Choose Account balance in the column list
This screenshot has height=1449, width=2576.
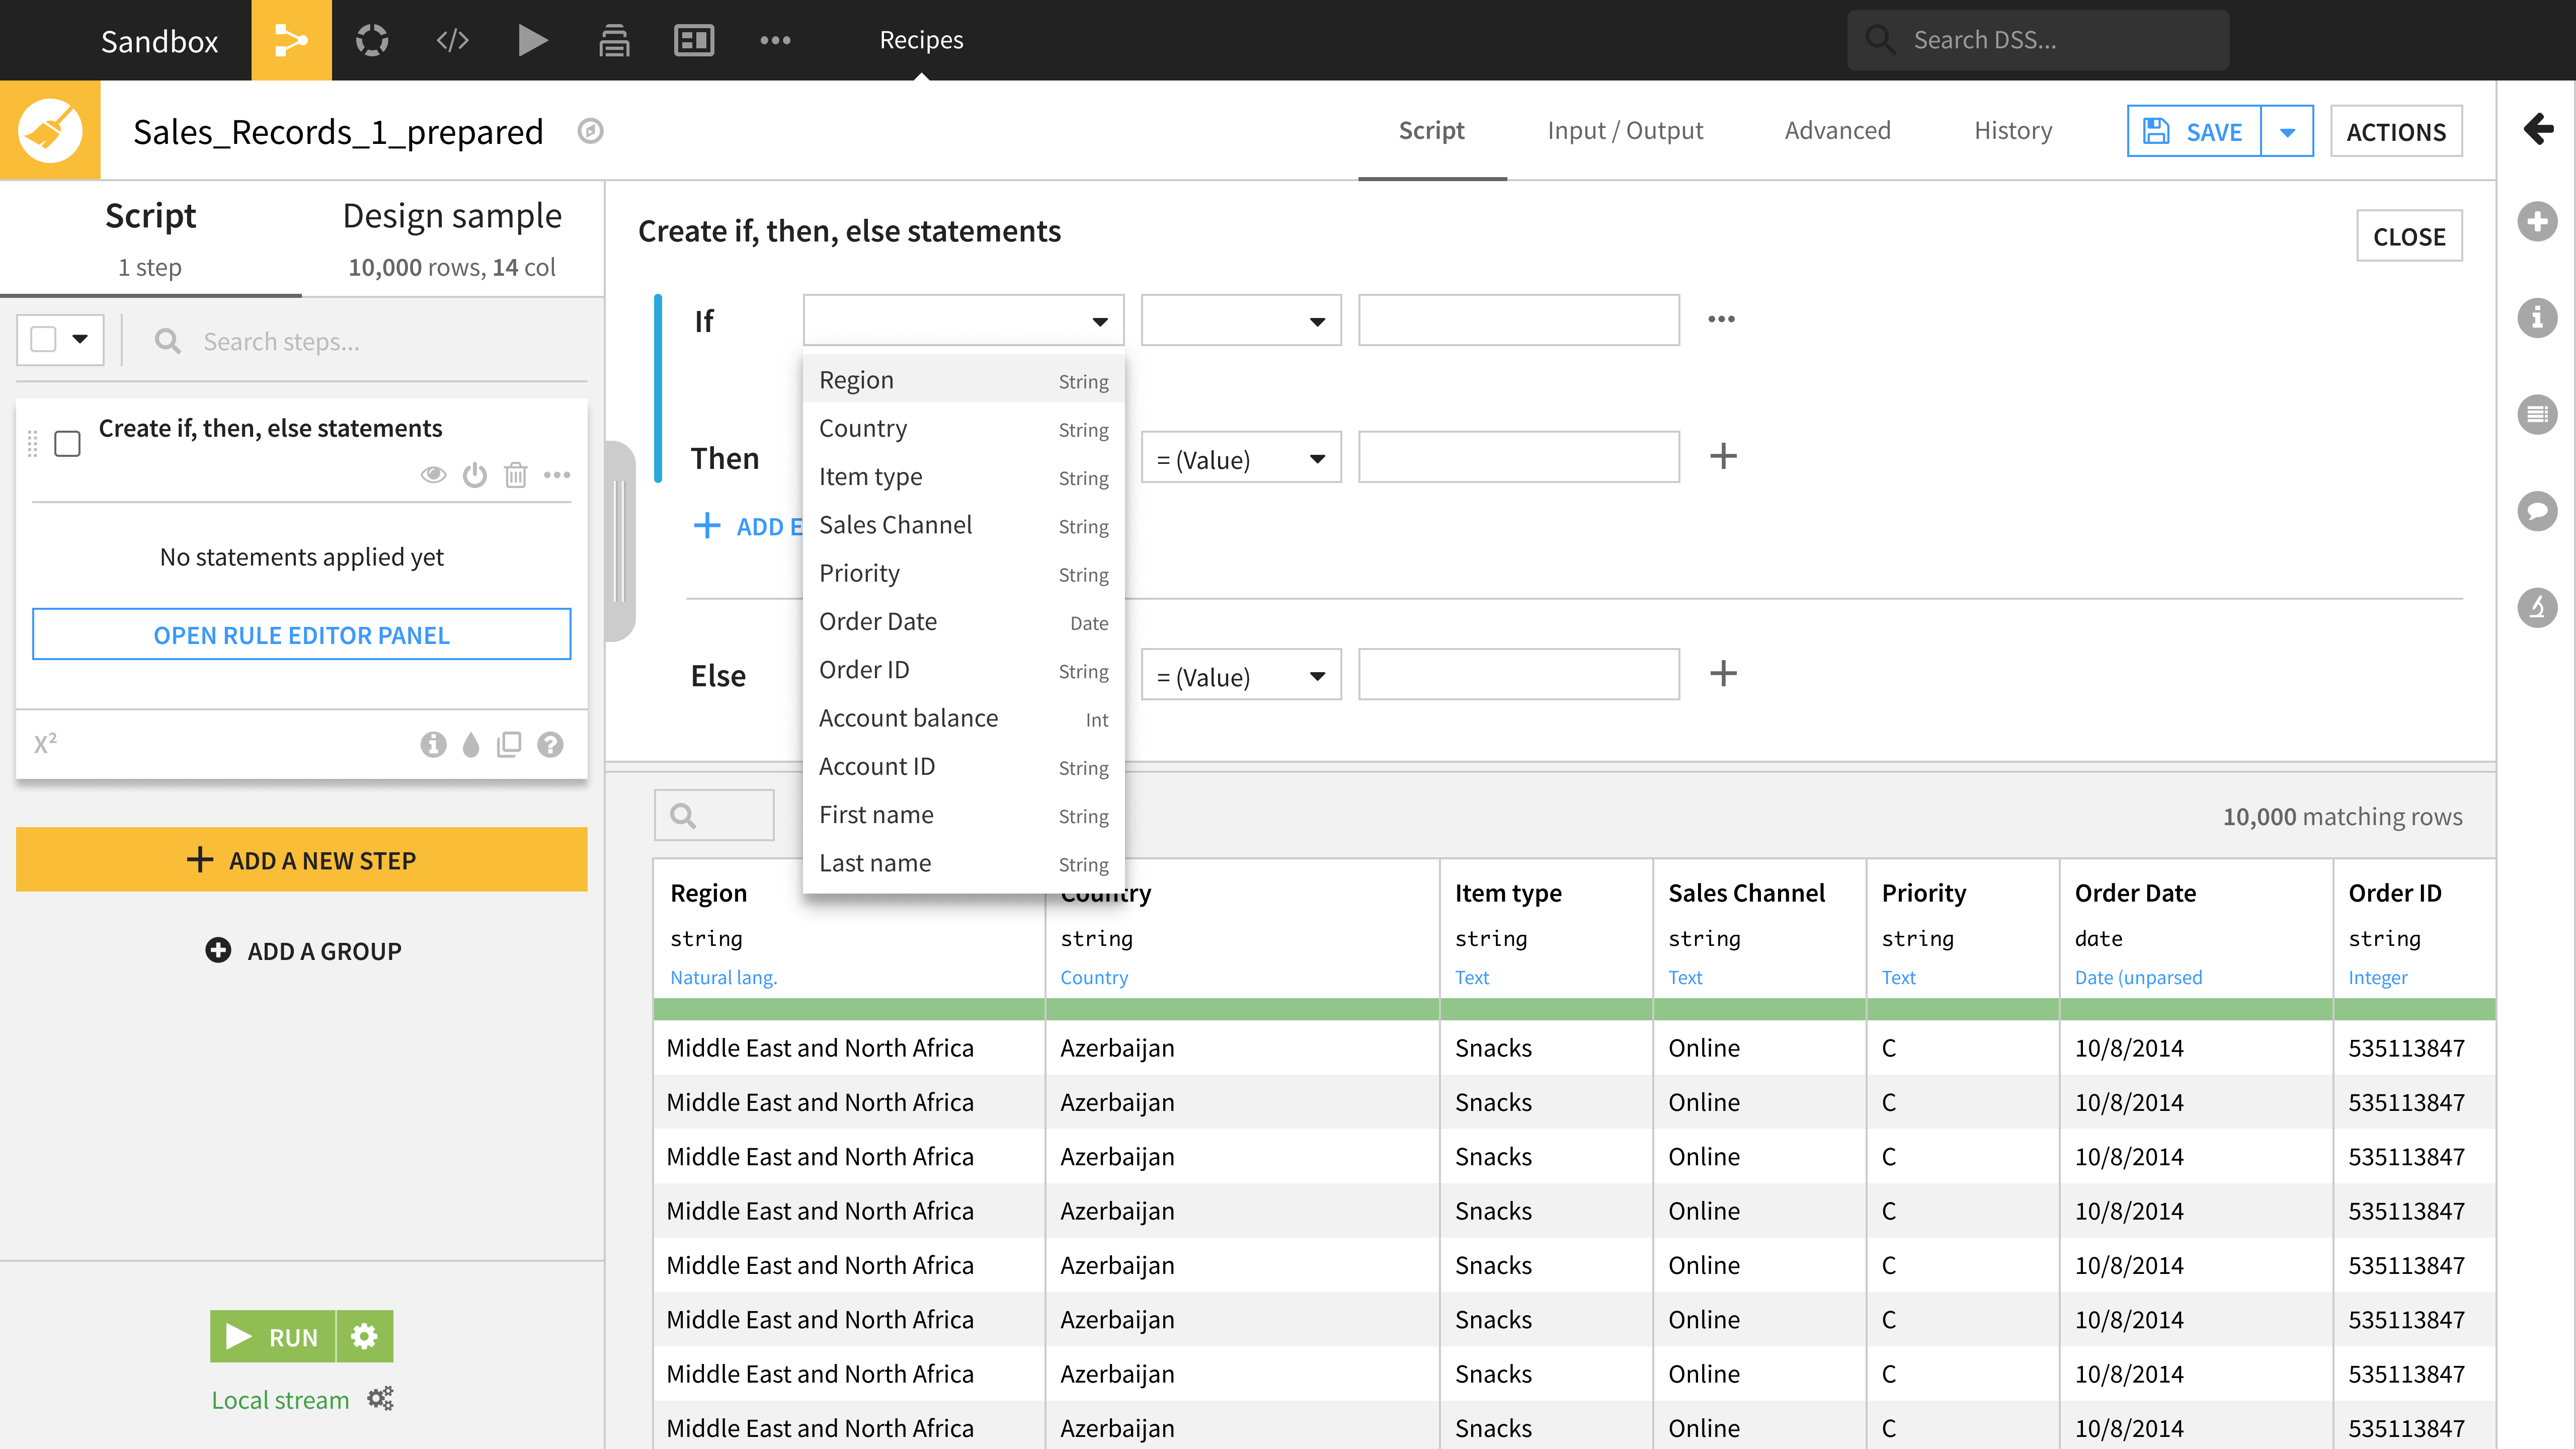coord(963,718)
